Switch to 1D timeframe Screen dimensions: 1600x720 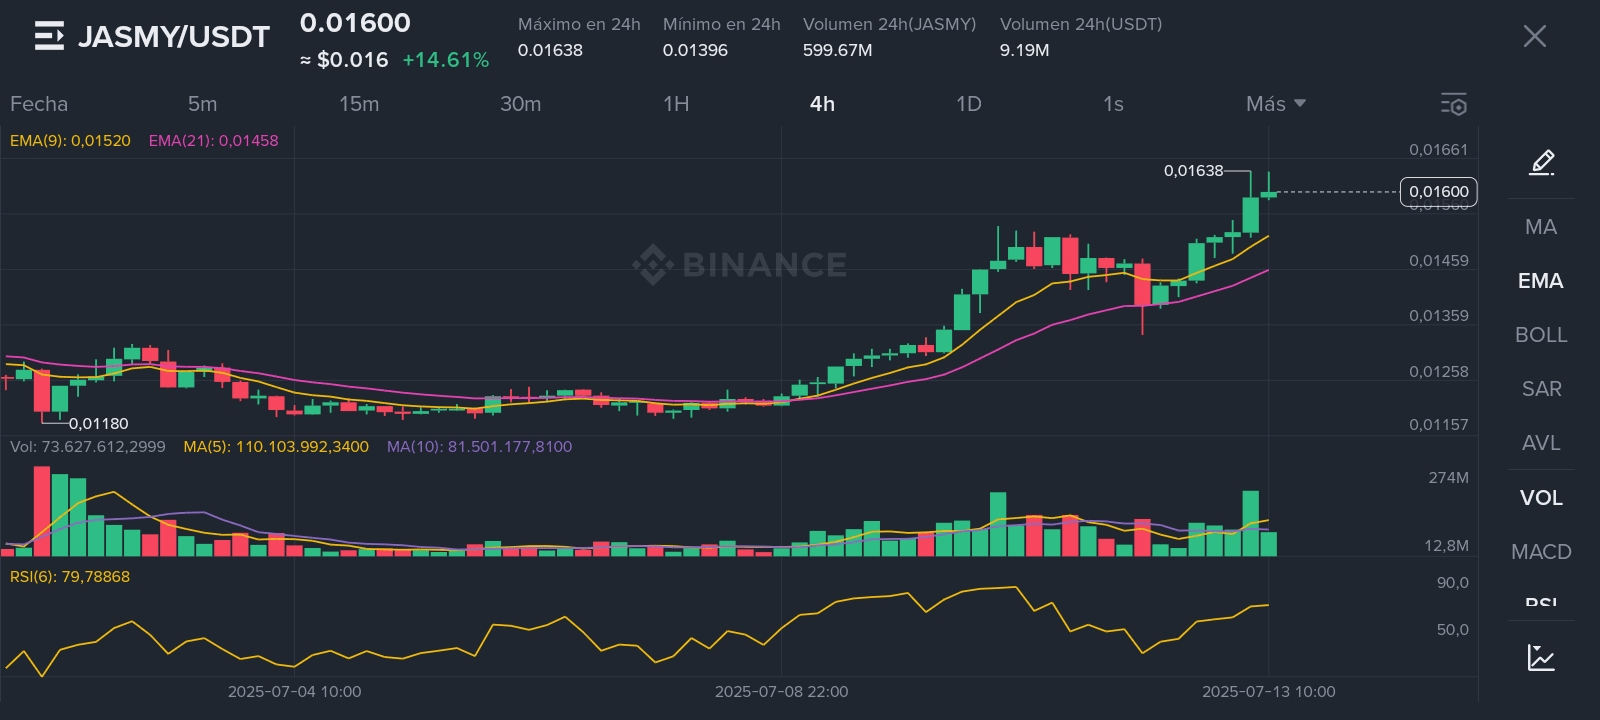pos(969,104)
